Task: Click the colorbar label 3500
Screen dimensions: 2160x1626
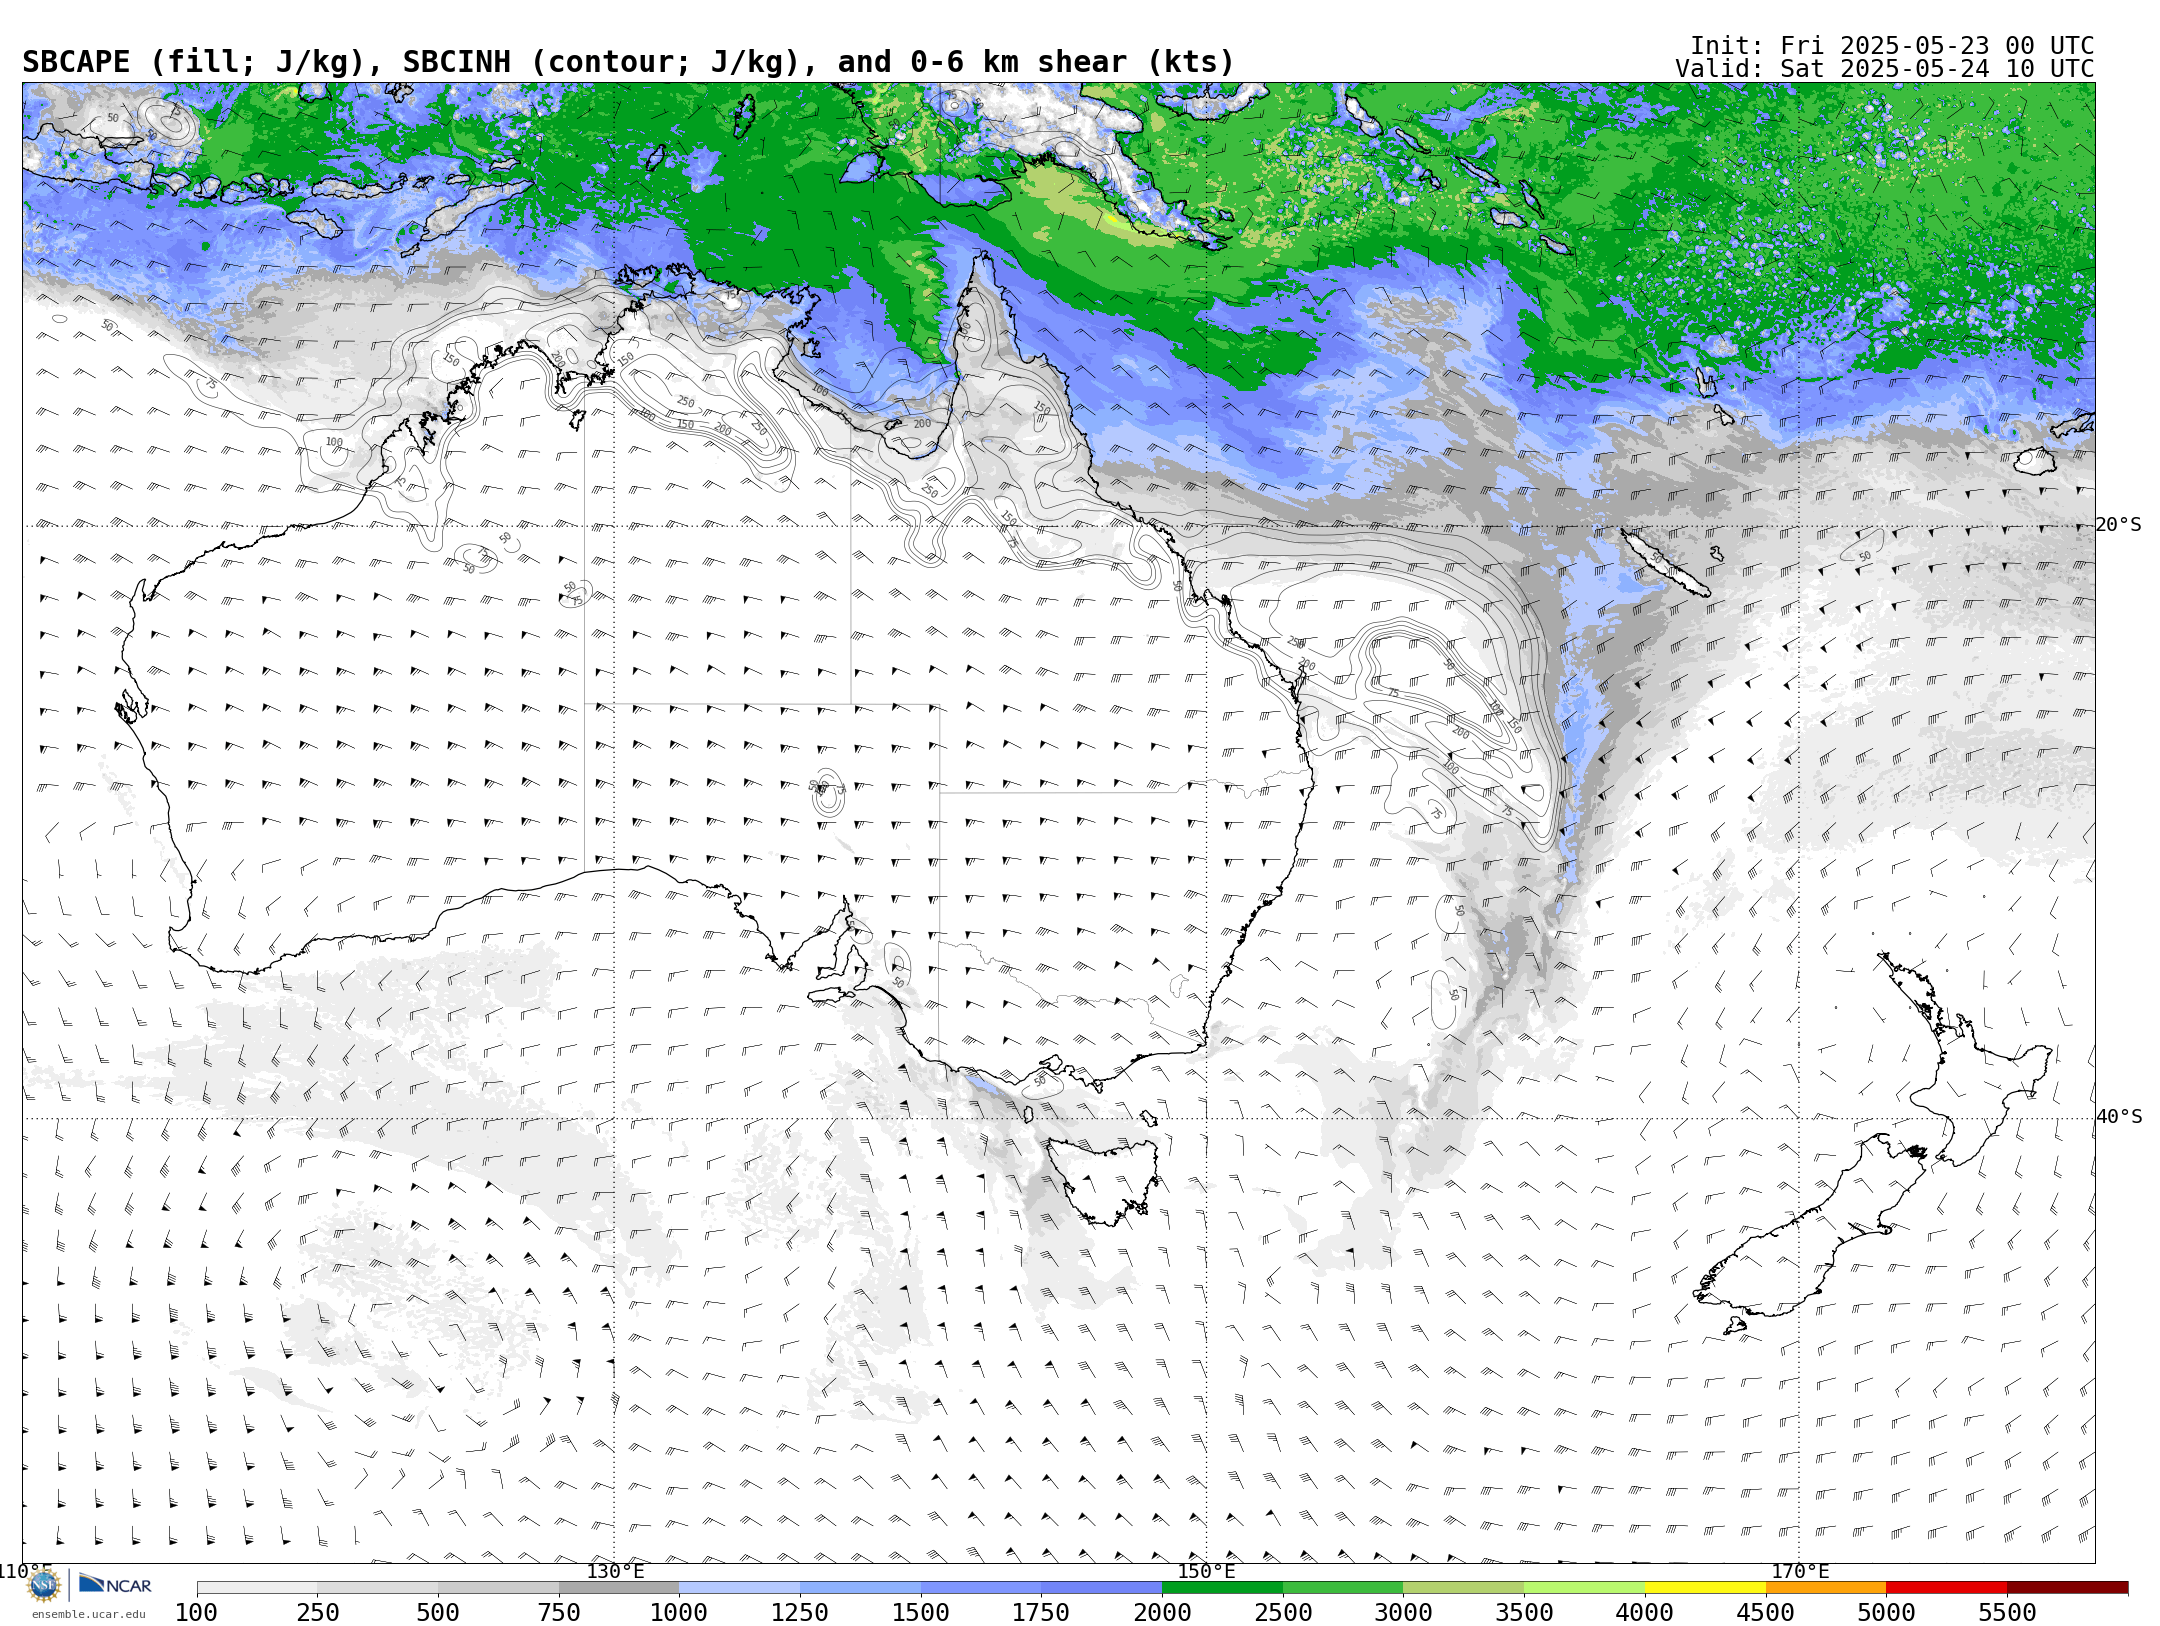Action: (1524, 1613)
